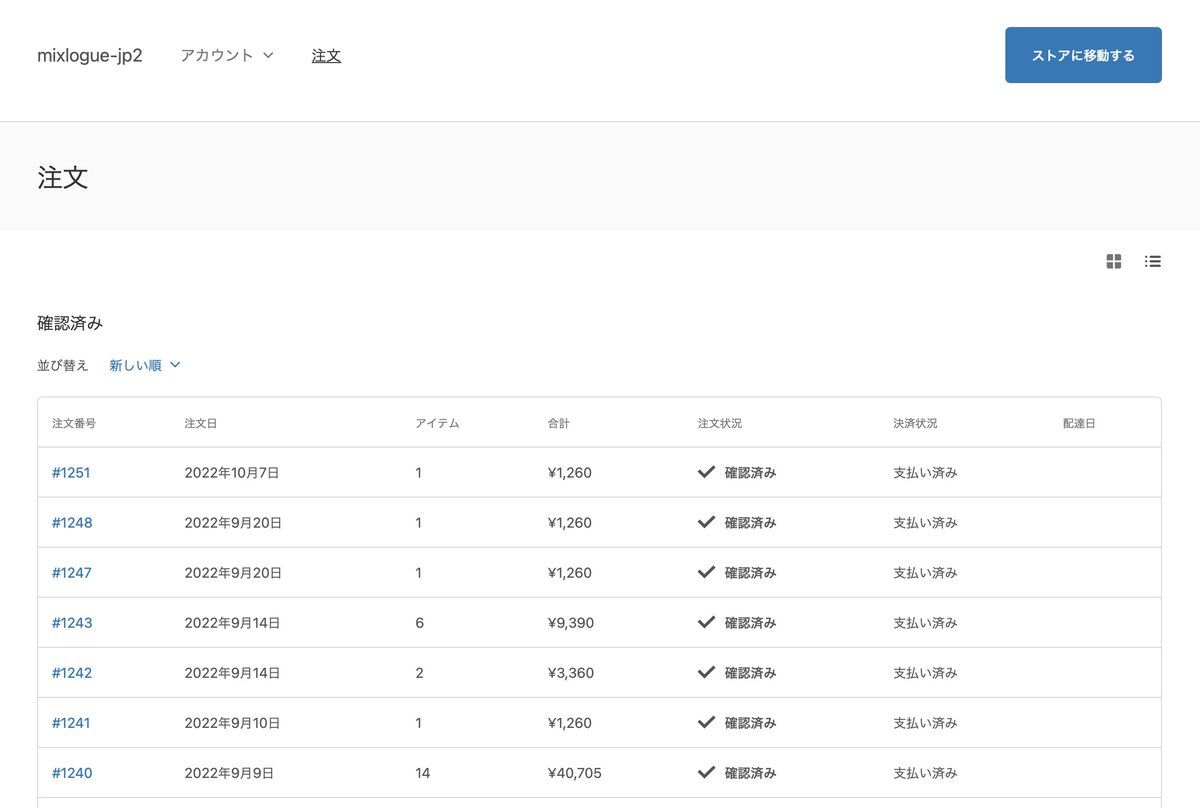
Task: Open order #1248
Action: [x=72, y=522]
